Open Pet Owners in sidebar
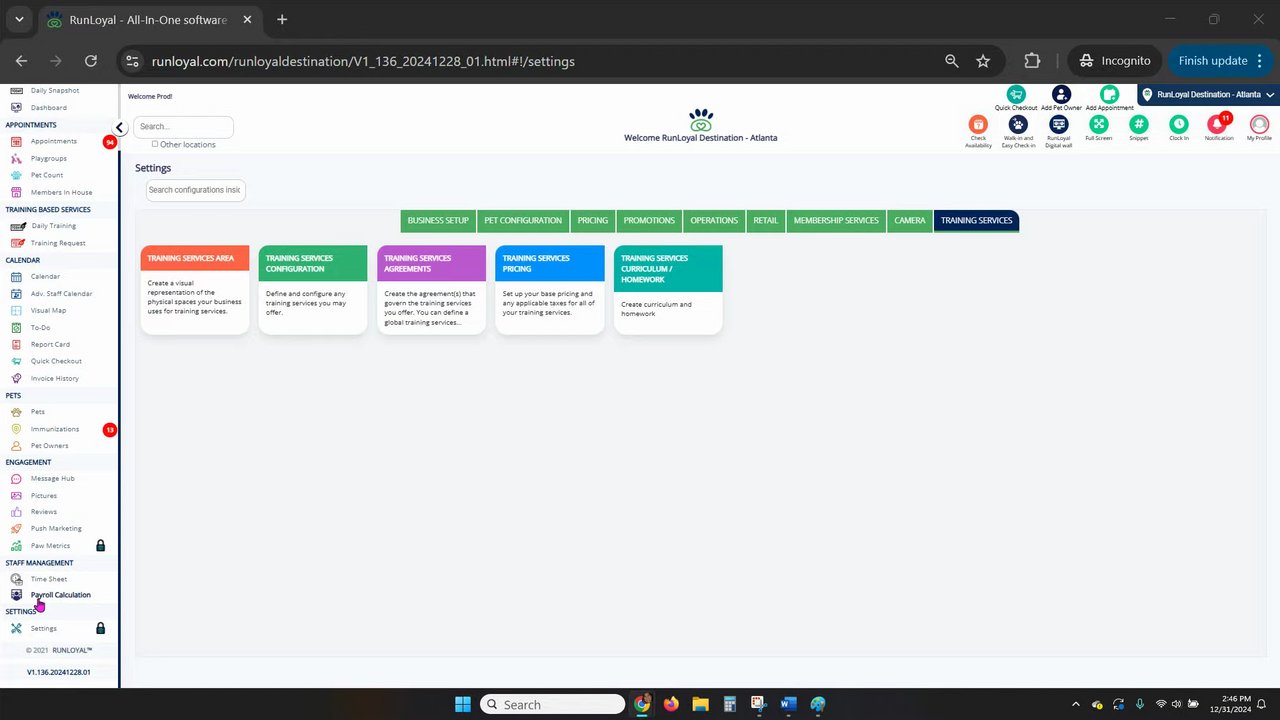1280x720 pixels. click(x=49, y=446)
